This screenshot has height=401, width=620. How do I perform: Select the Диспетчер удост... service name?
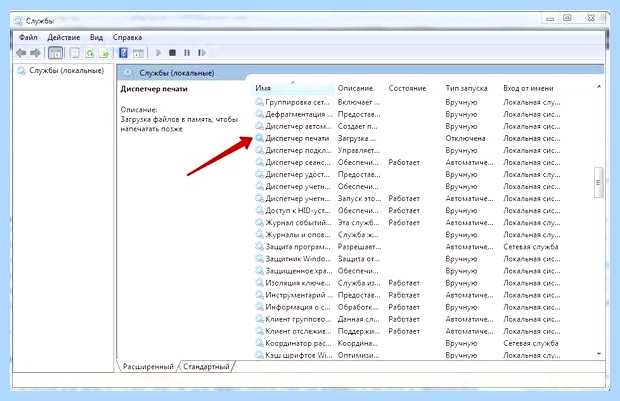298,174
